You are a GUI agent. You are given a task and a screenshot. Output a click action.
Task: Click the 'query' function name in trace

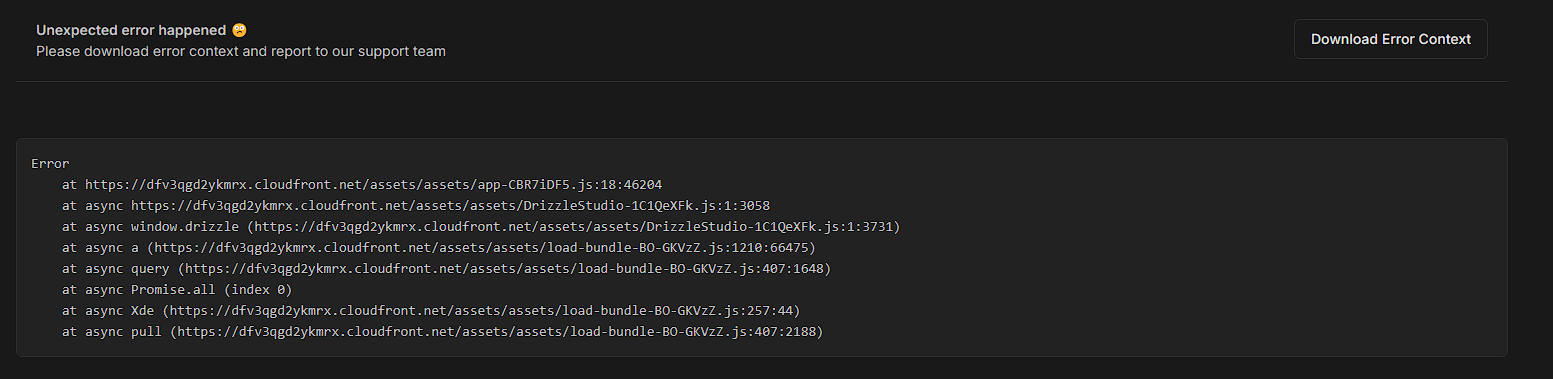(150, 269)
